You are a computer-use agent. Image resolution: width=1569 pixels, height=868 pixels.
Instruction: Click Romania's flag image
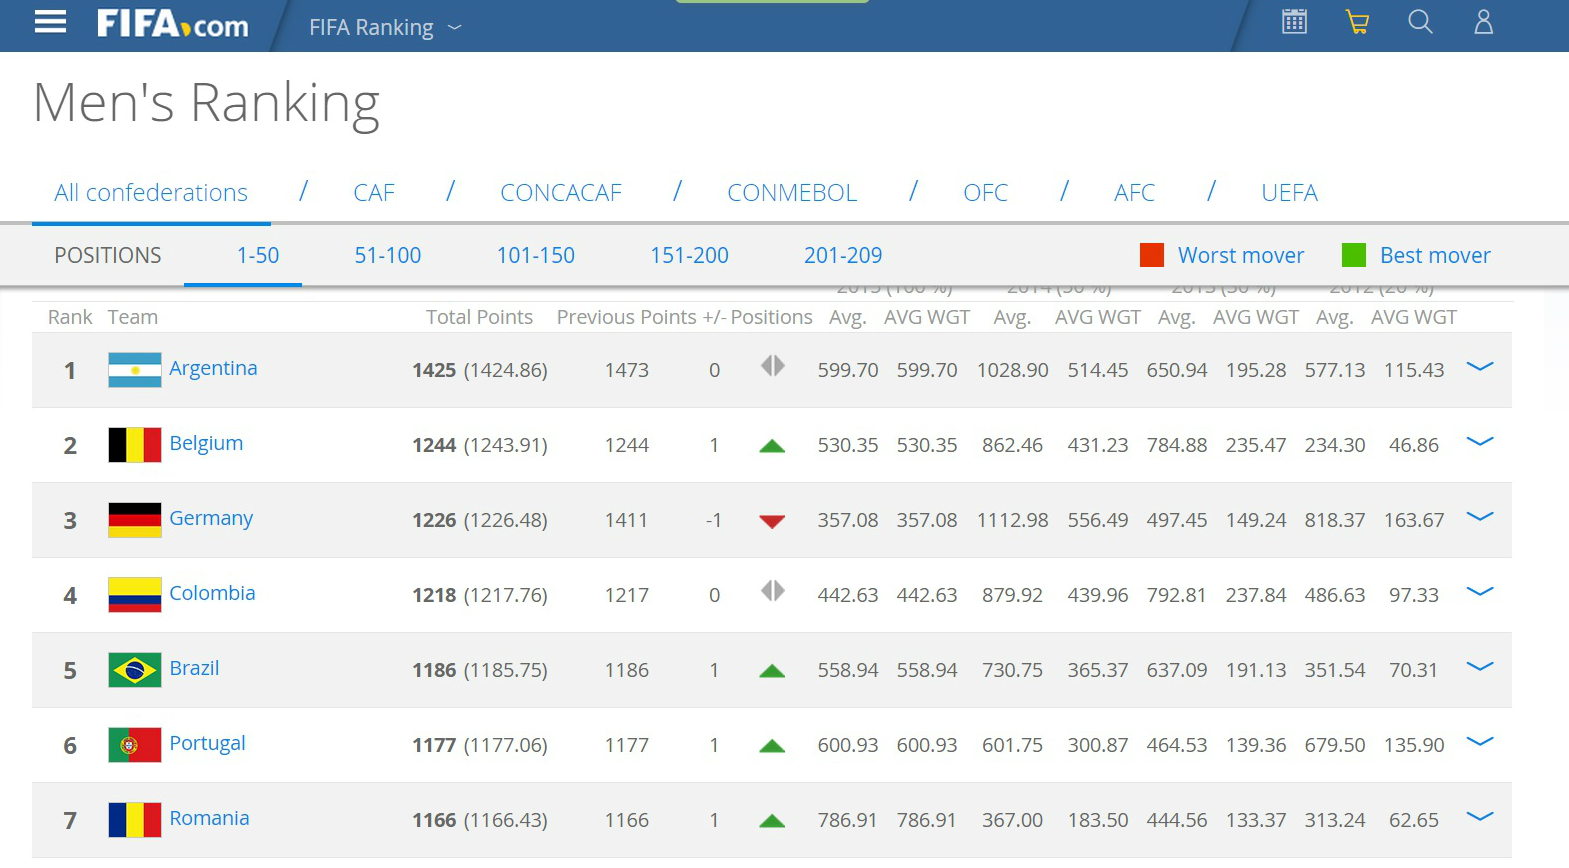click(135, 820)
